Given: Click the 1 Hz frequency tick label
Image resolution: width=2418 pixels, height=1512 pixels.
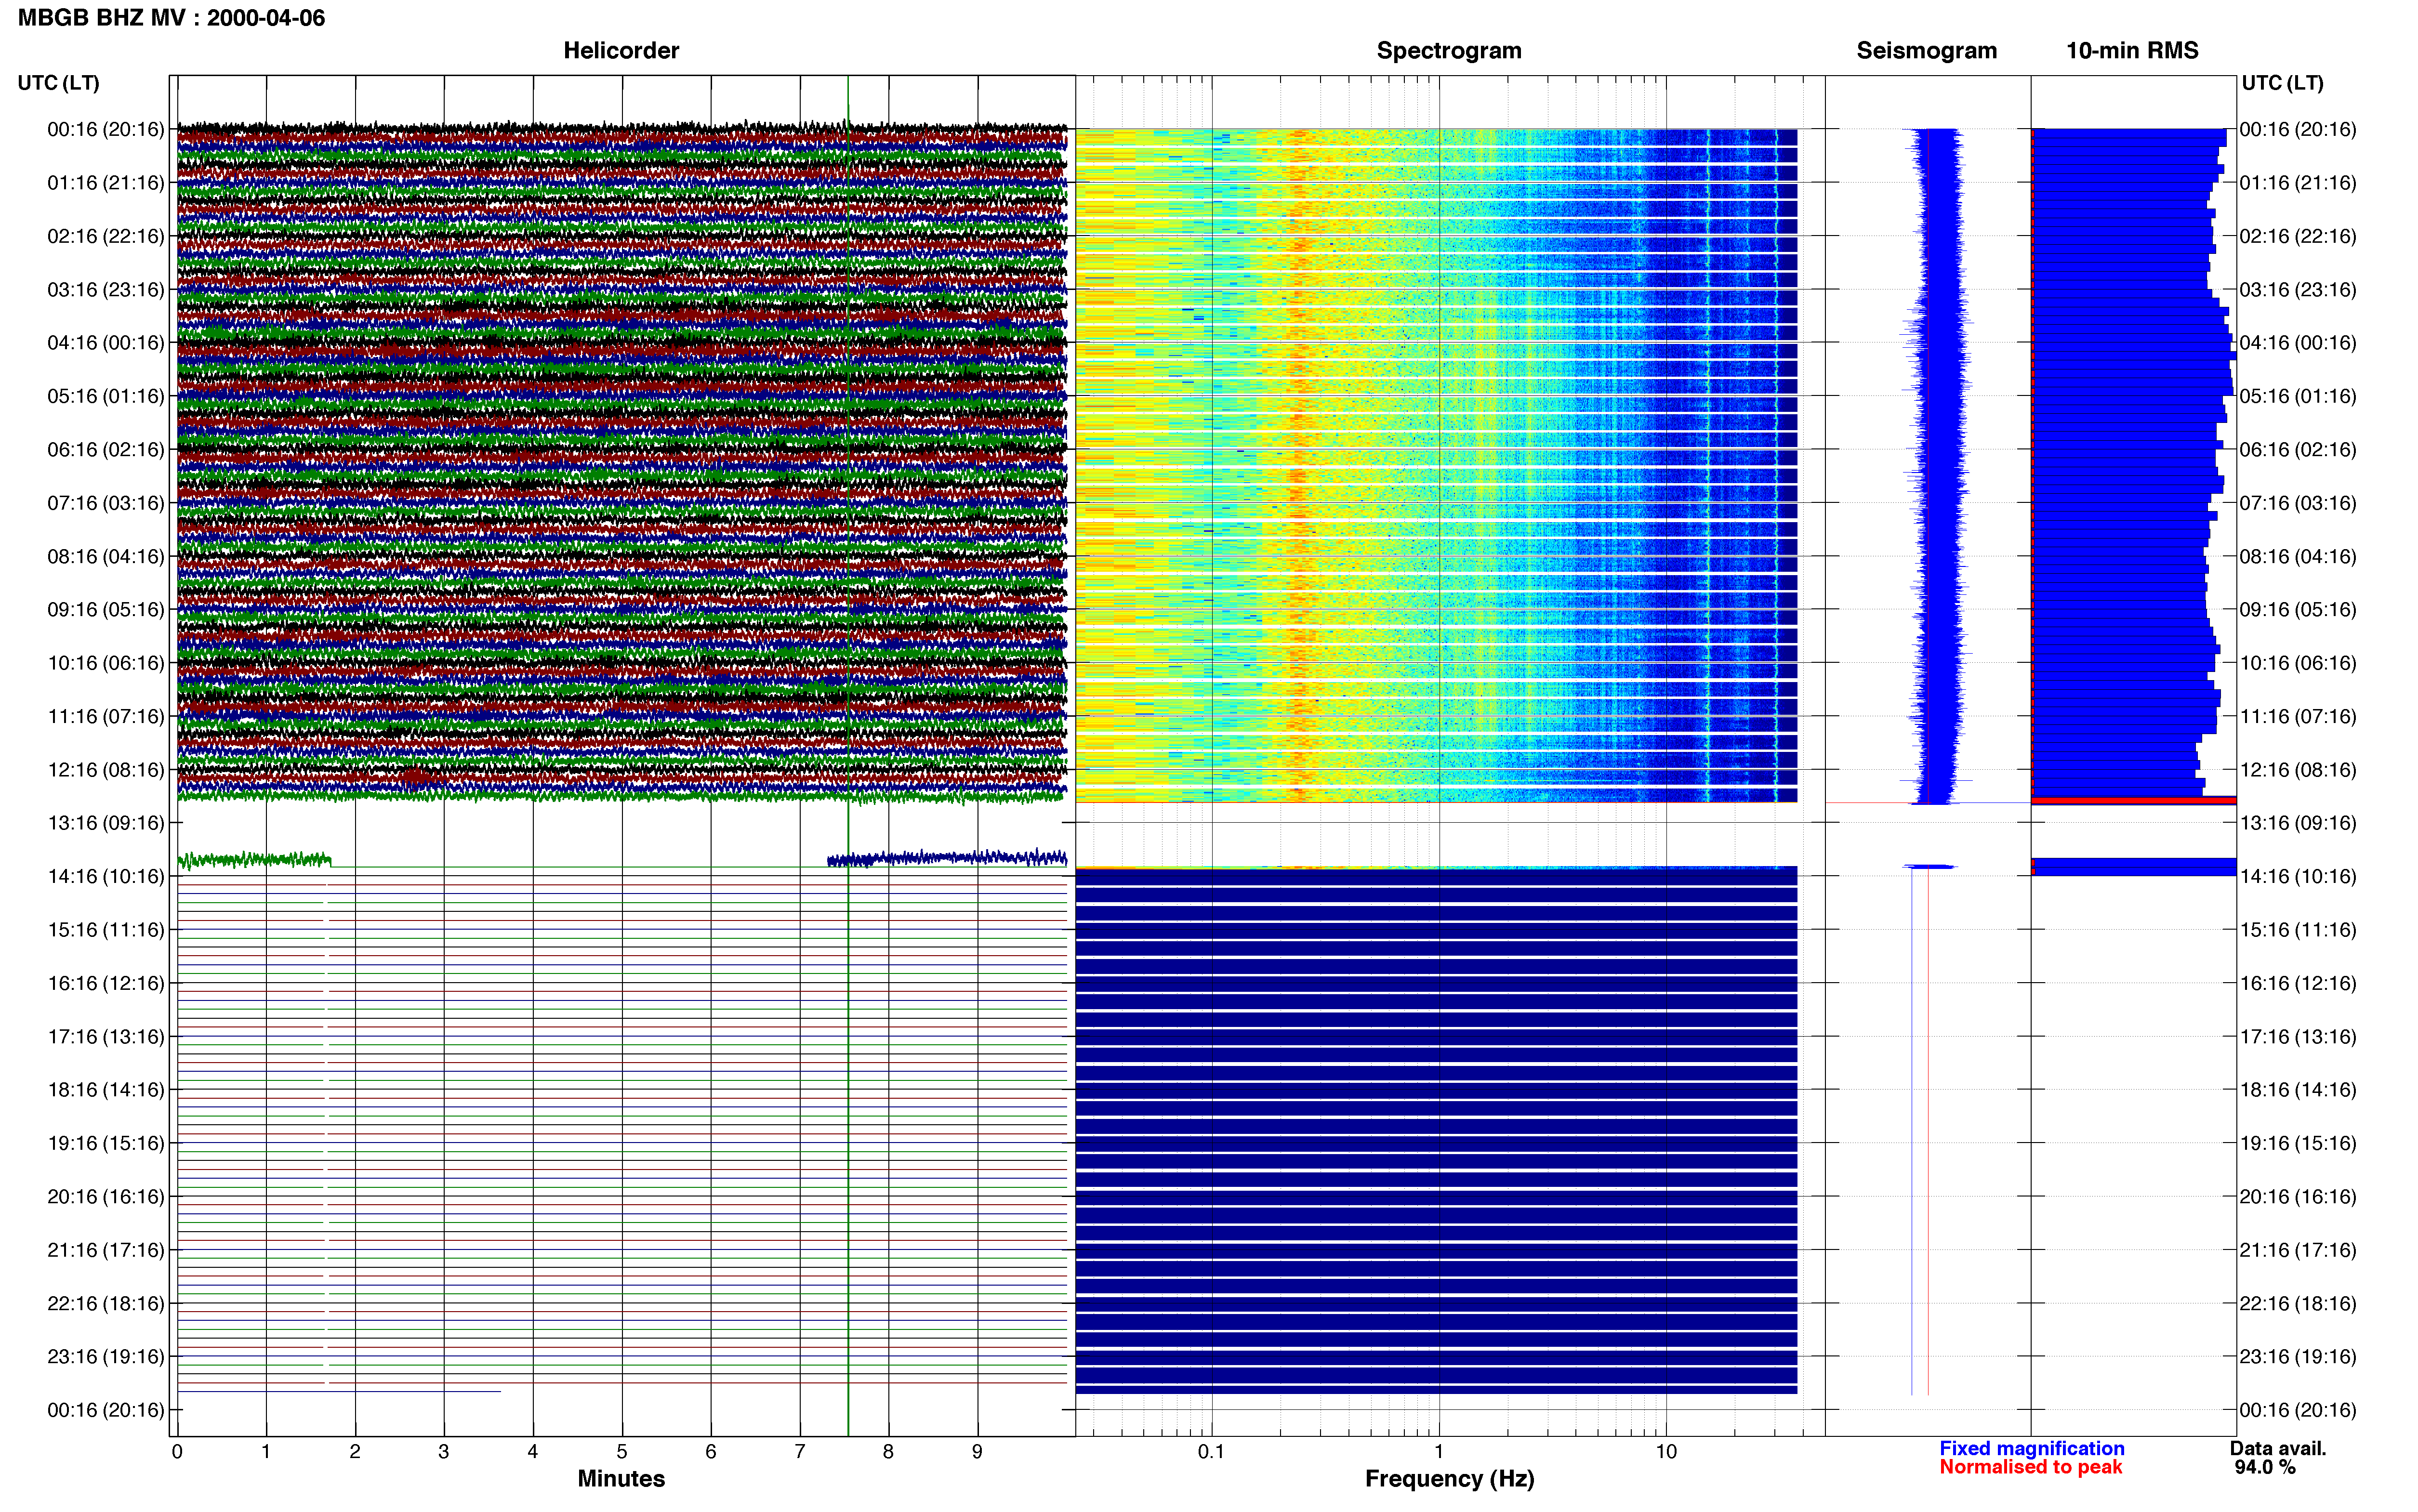Looking at the screenshot, I should (x=1439, y=1451).
